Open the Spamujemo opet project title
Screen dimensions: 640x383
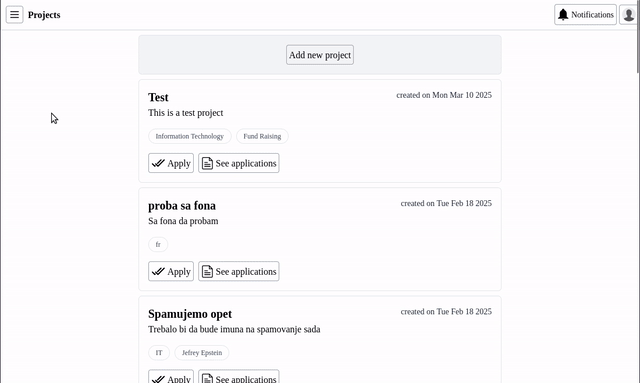190,314
